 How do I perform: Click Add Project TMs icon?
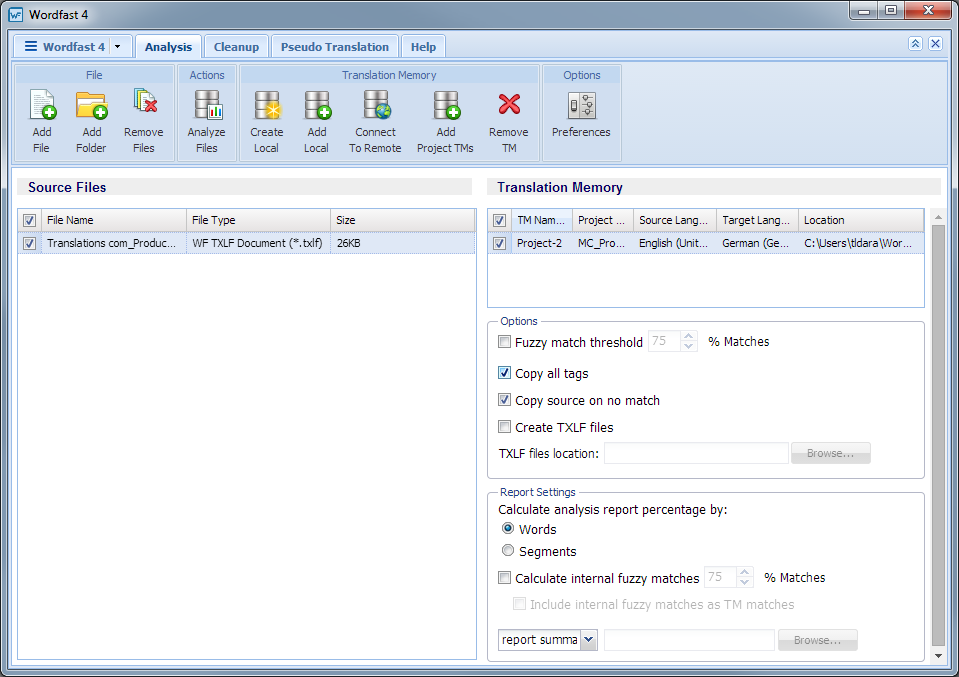pyautogui.click(x=446, y=105)
